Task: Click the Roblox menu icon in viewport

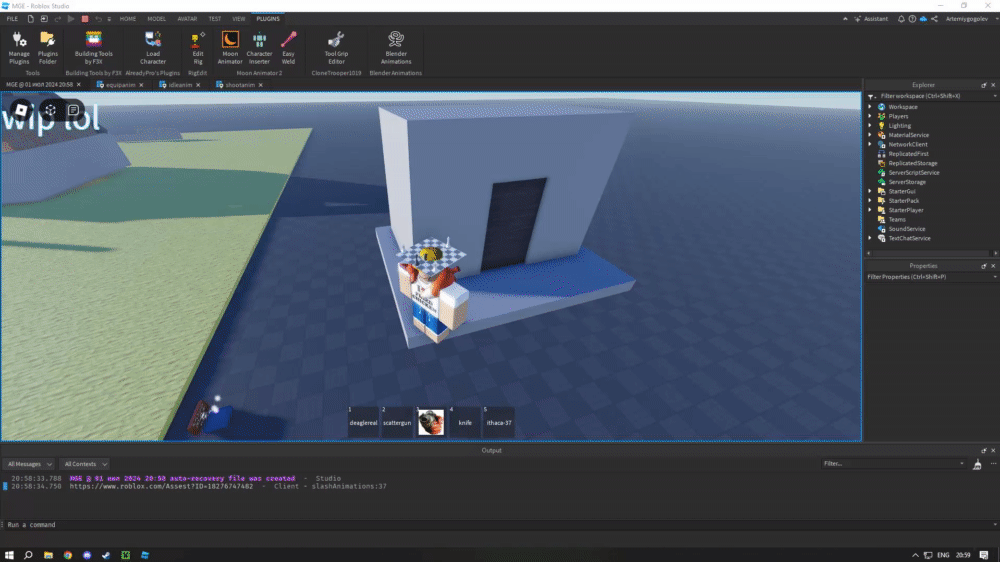Action: pos(21,110)
